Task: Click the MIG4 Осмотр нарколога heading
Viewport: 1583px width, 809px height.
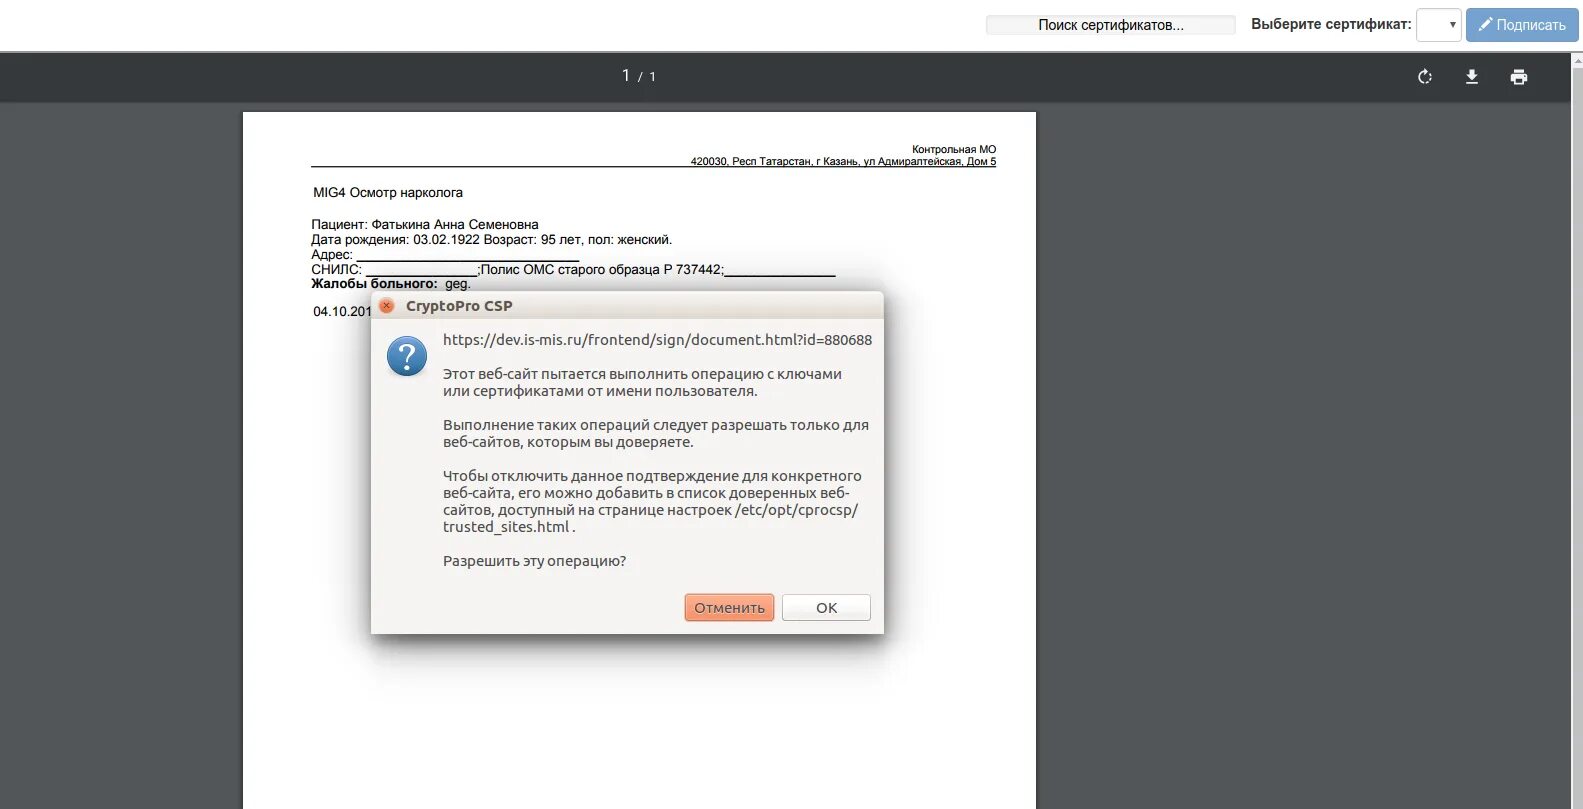Action: [x=388, y=193]
